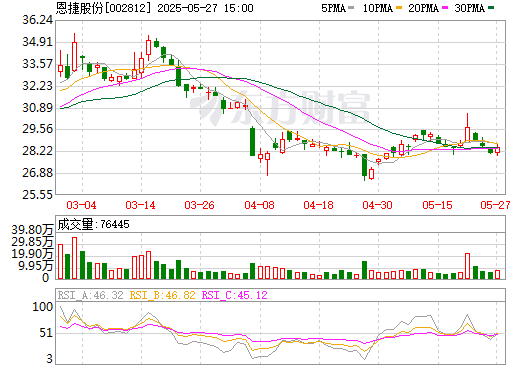
Task: Click the 26.88 price axis label
Action: [37, 173]
